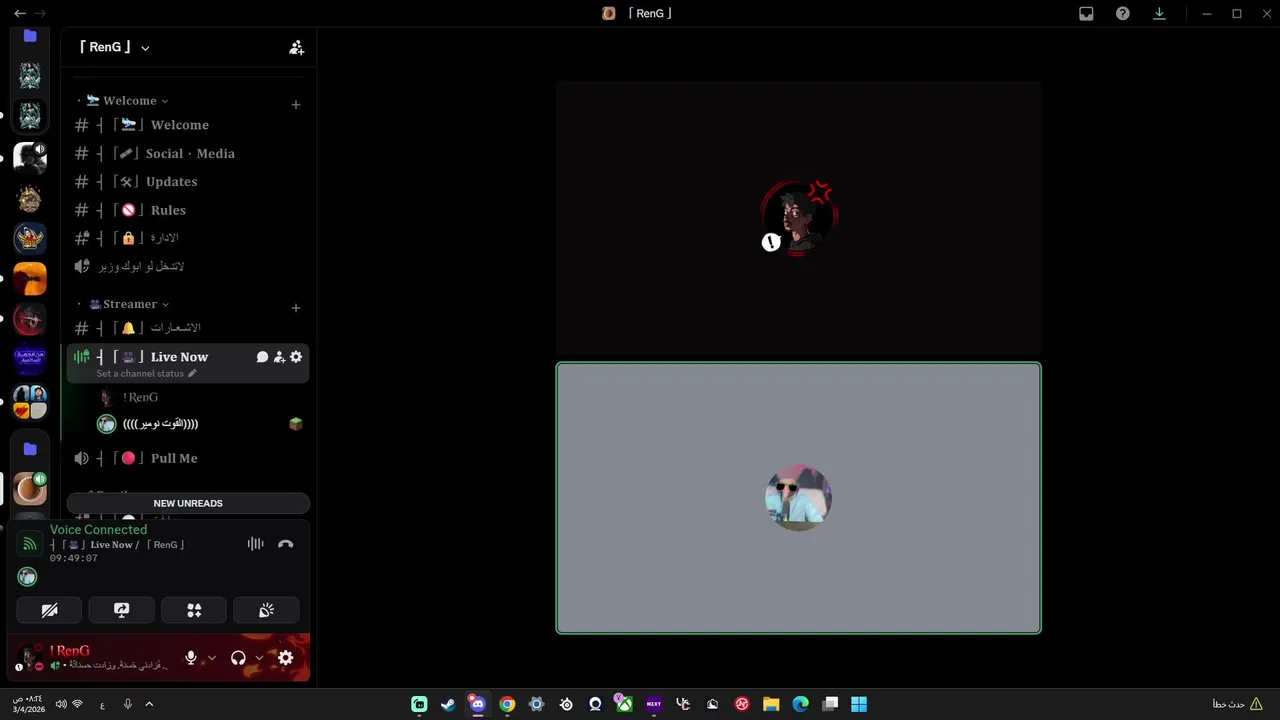Open the Updates channel
The width and height of the screenshot is (1280, 720).
pos(188,182)
